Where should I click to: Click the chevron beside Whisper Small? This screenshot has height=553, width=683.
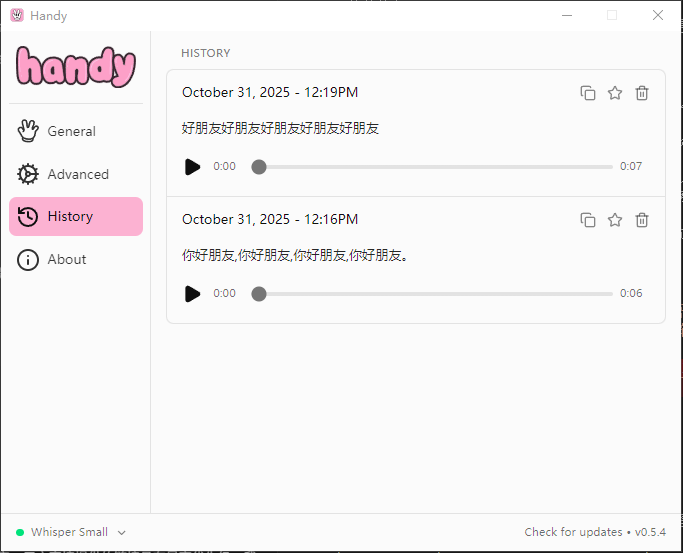pos(122,533)
